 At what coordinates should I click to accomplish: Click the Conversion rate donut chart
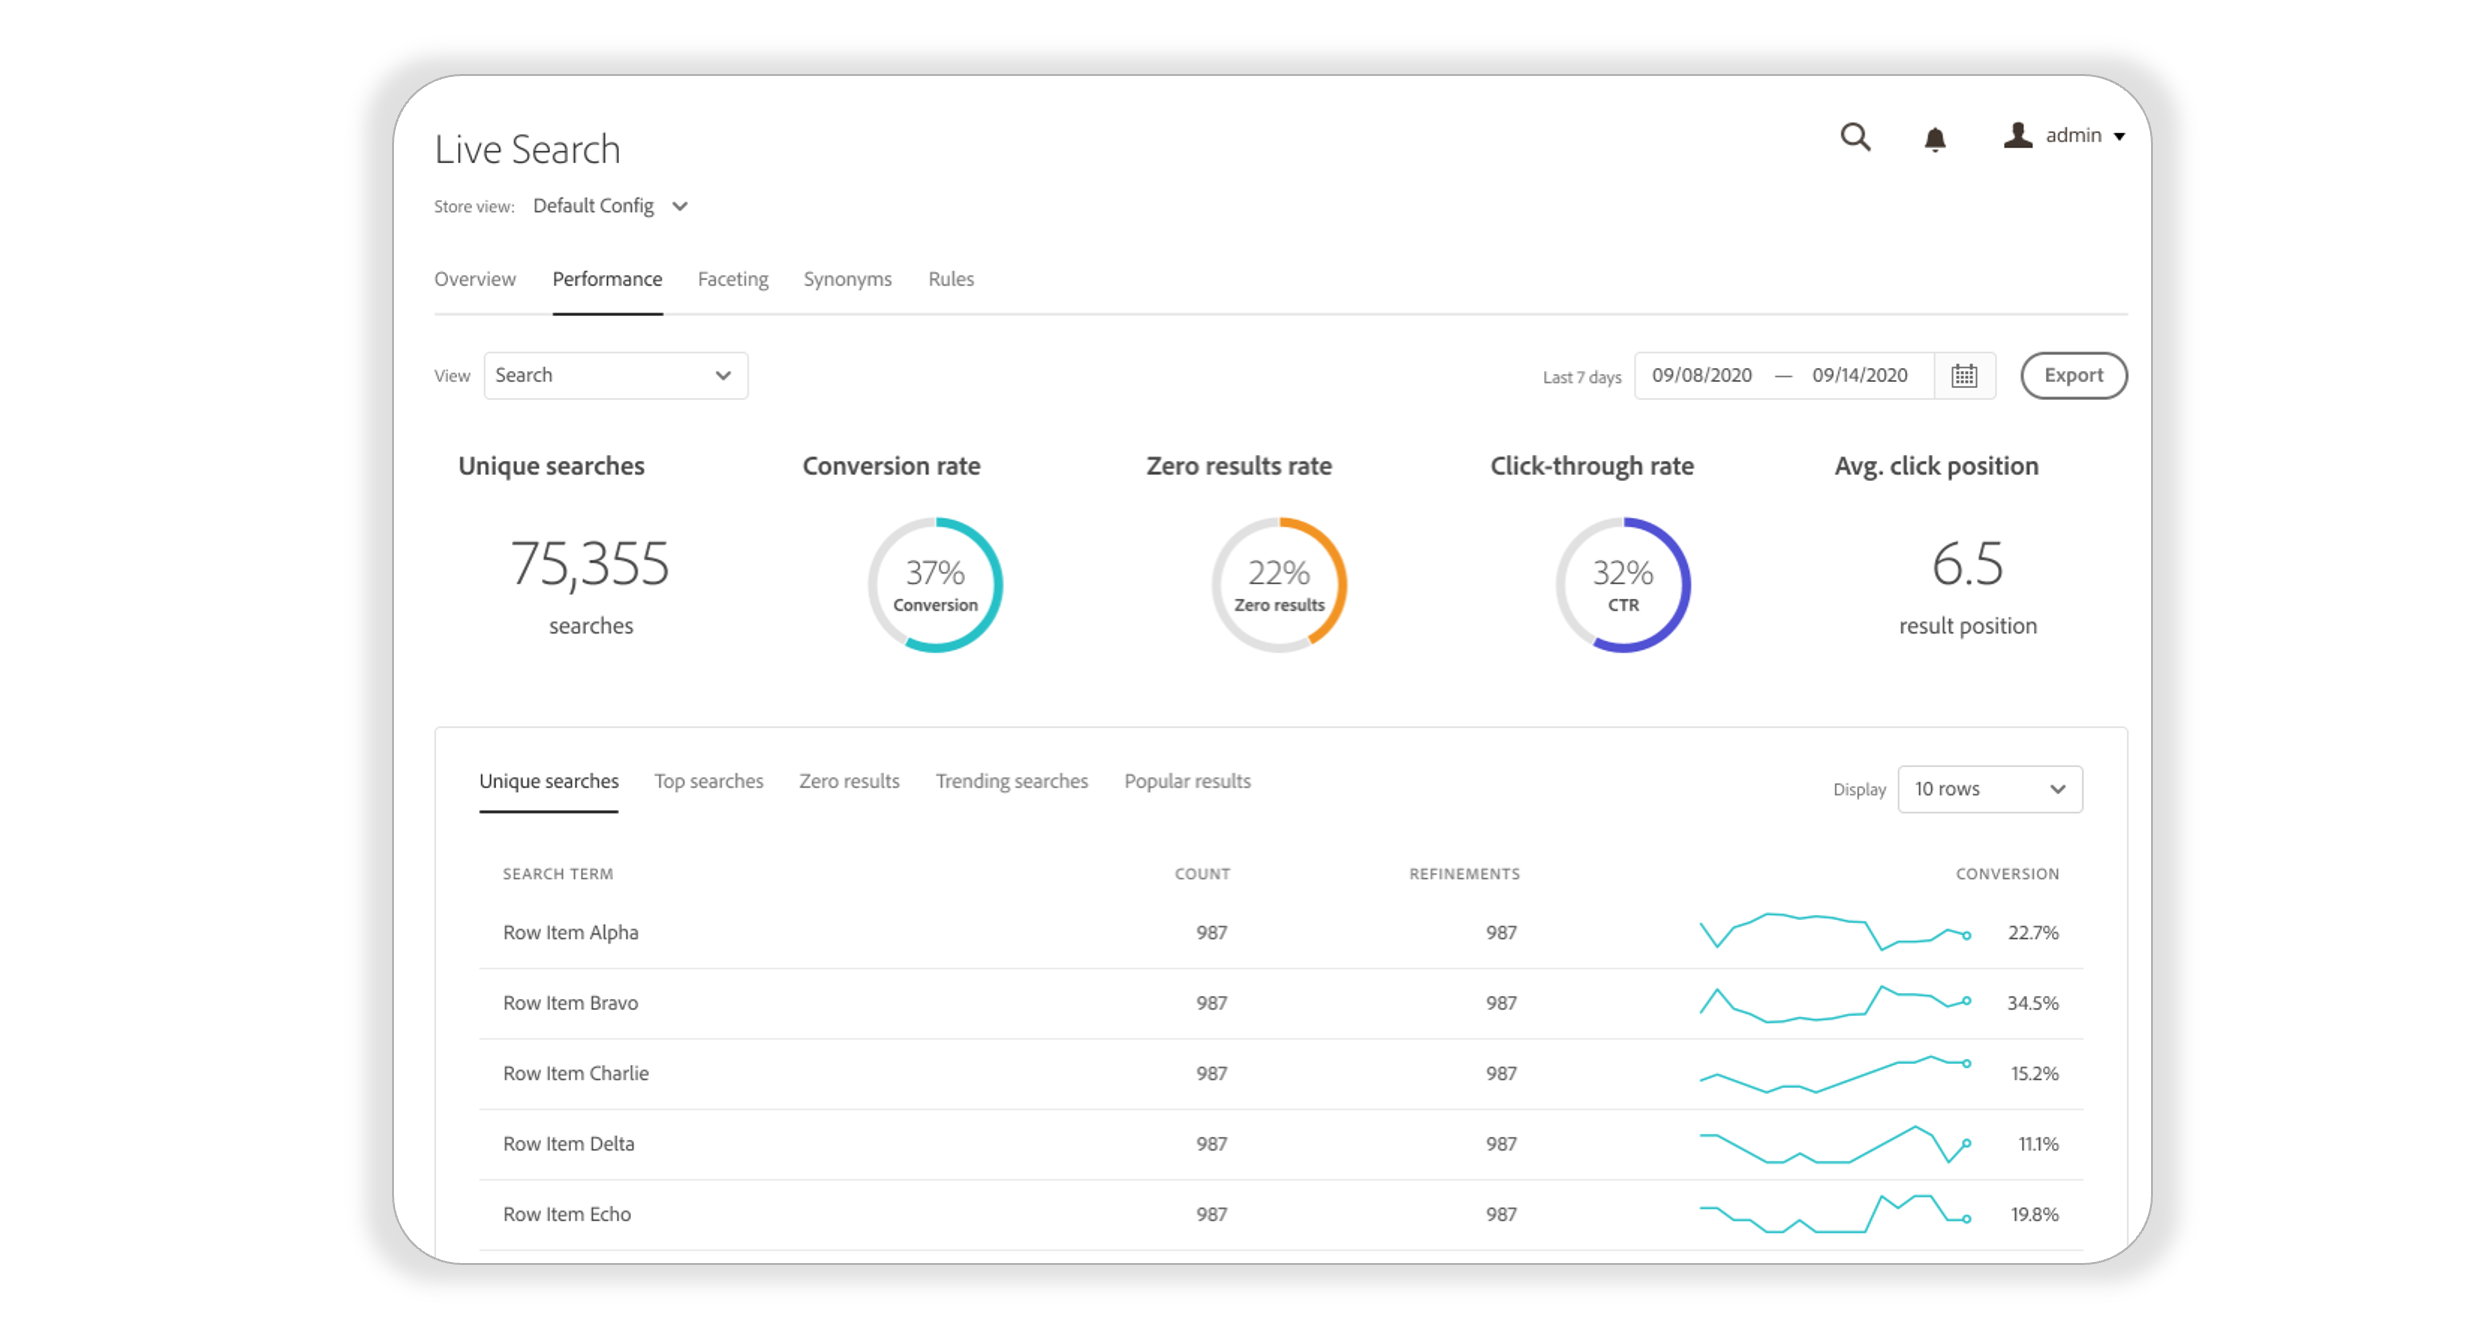[934, 585]
